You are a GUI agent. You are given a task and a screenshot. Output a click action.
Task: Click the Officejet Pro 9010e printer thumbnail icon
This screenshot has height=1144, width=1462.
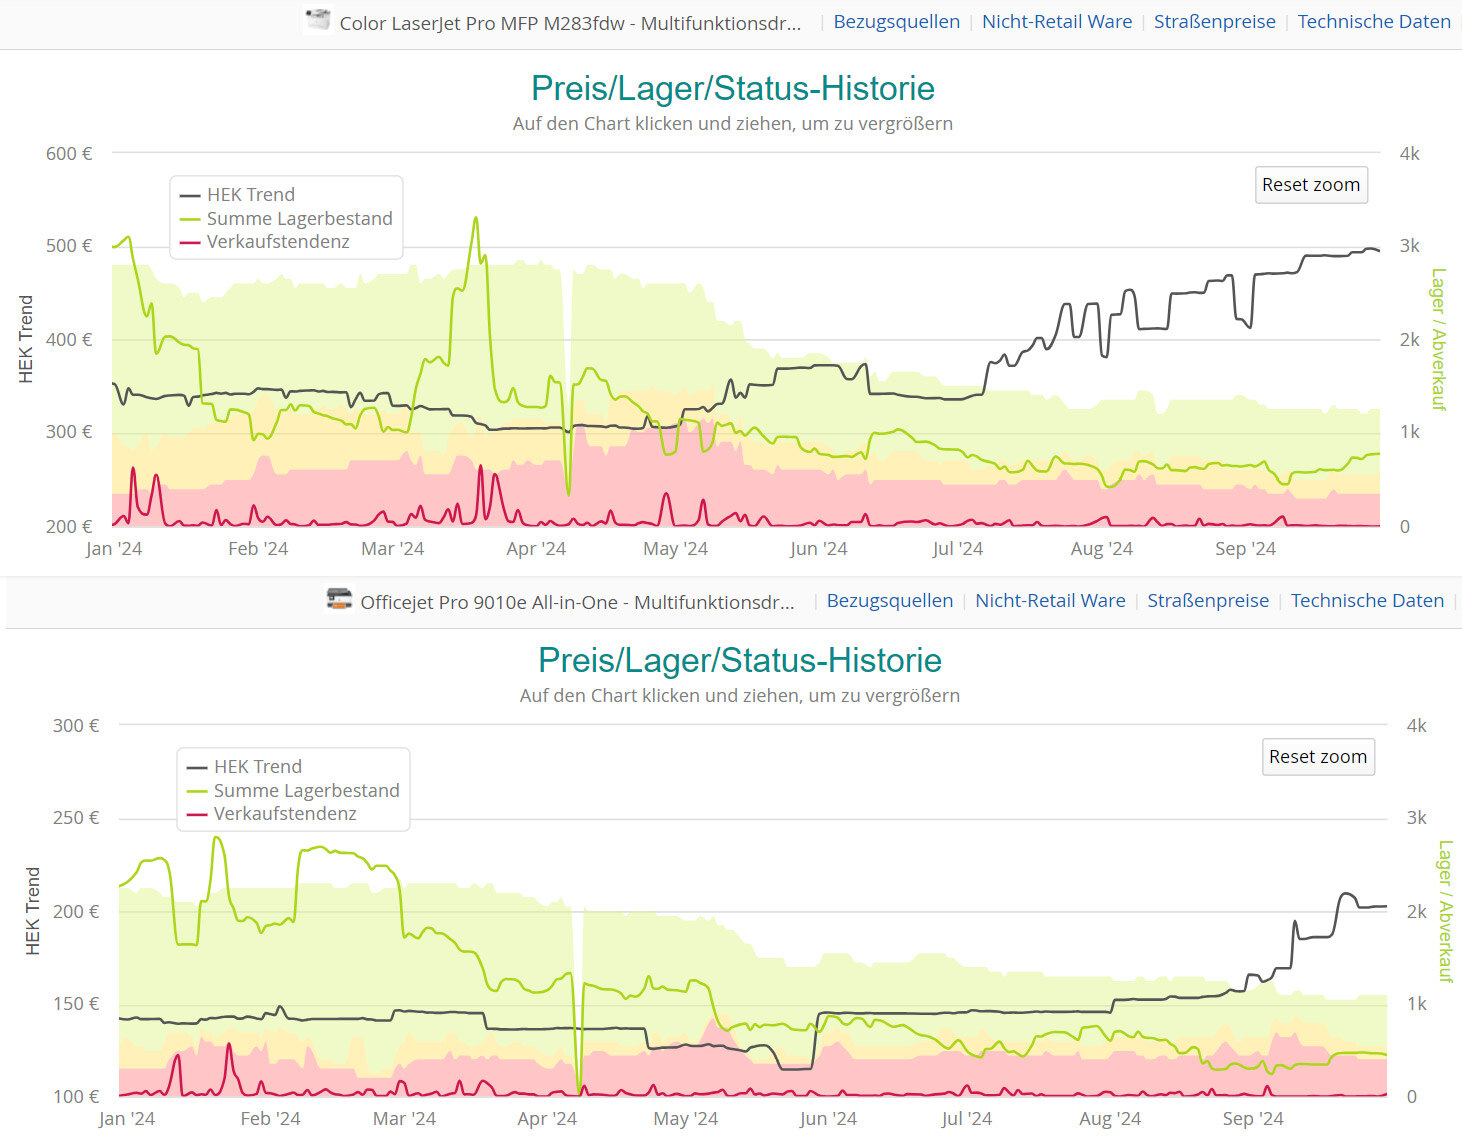coord(339,599)
